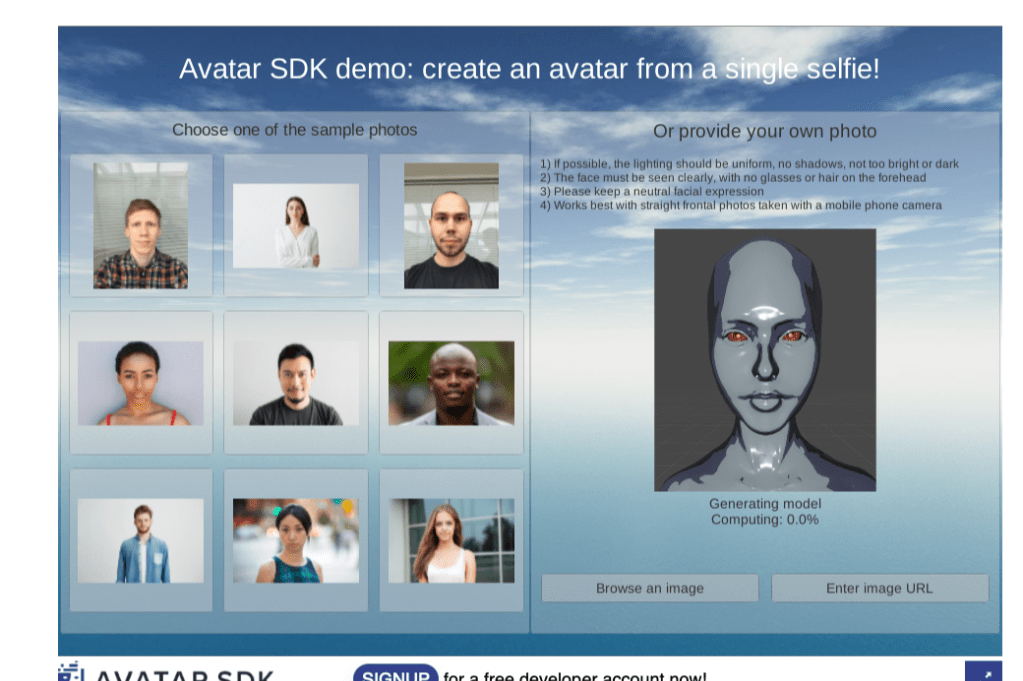Select the long-haired woman in white top photo

451,540
